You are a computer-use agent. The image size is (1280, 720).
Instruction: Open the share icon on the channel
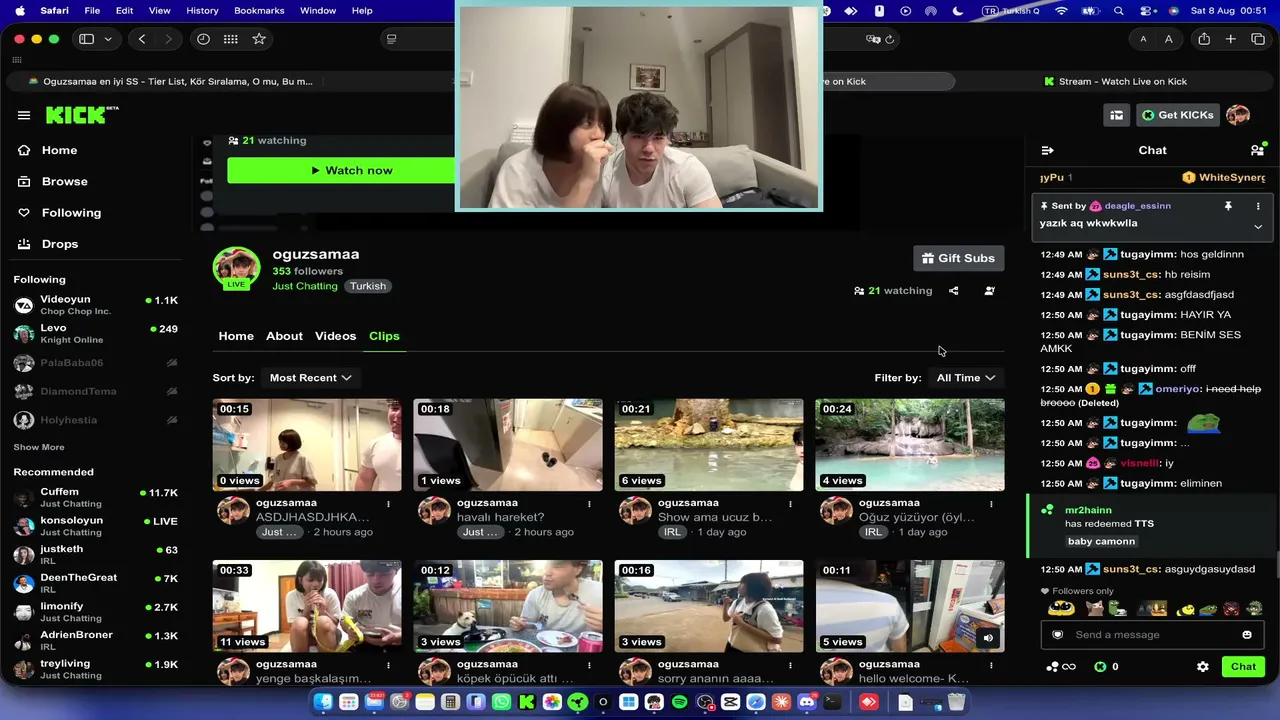[954, 291]
